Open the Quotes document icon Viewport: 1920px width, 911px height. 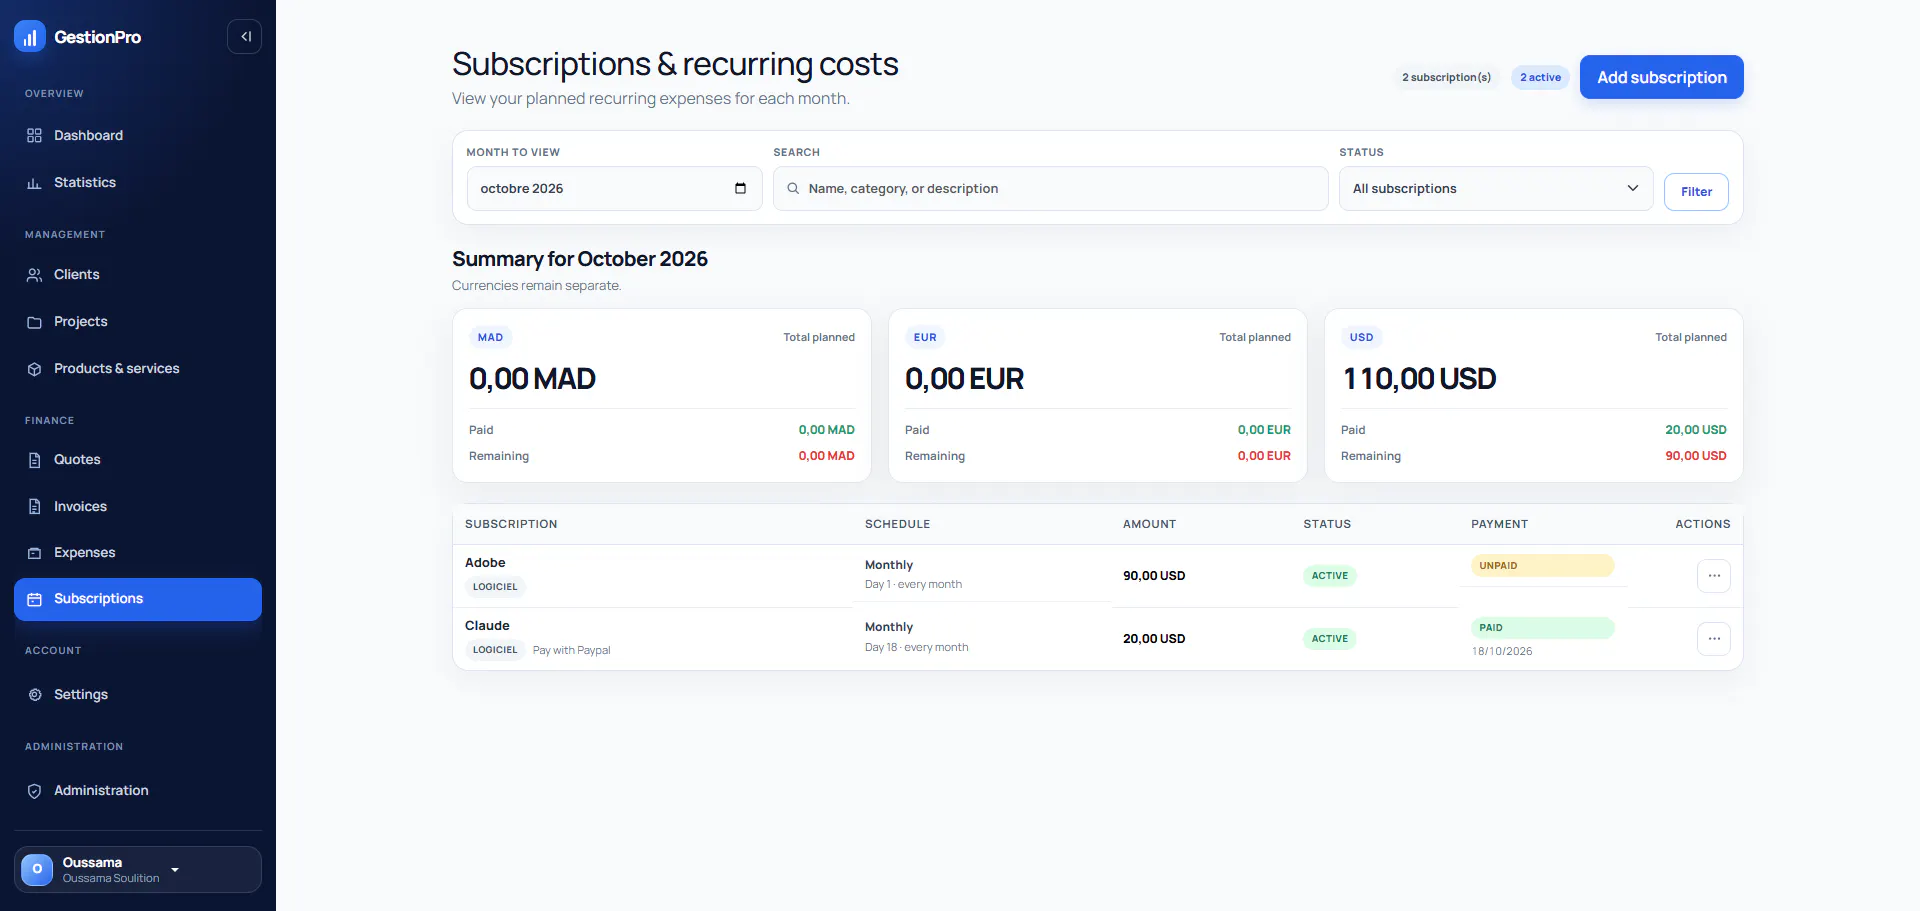(x=34, y=460)
